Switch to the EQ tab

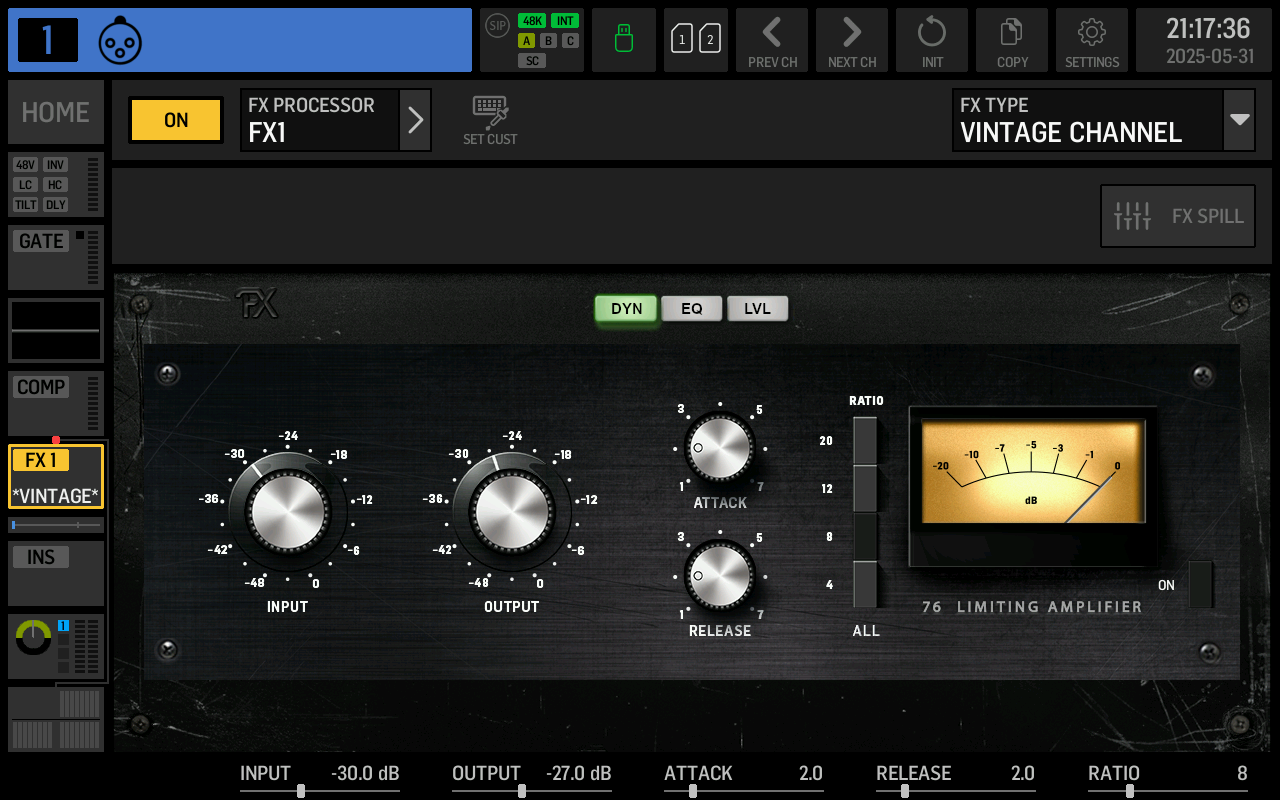[692, 308]
